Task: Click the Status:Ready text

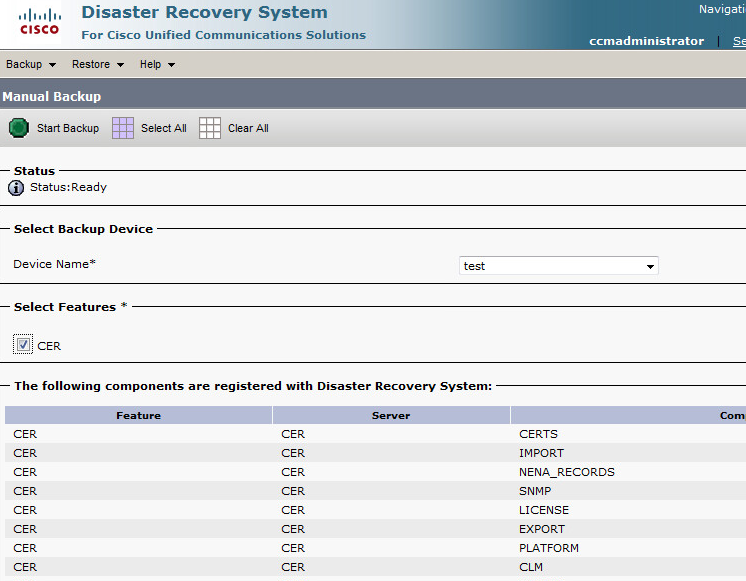Action: pyautogui.click(x=68, y=187)
